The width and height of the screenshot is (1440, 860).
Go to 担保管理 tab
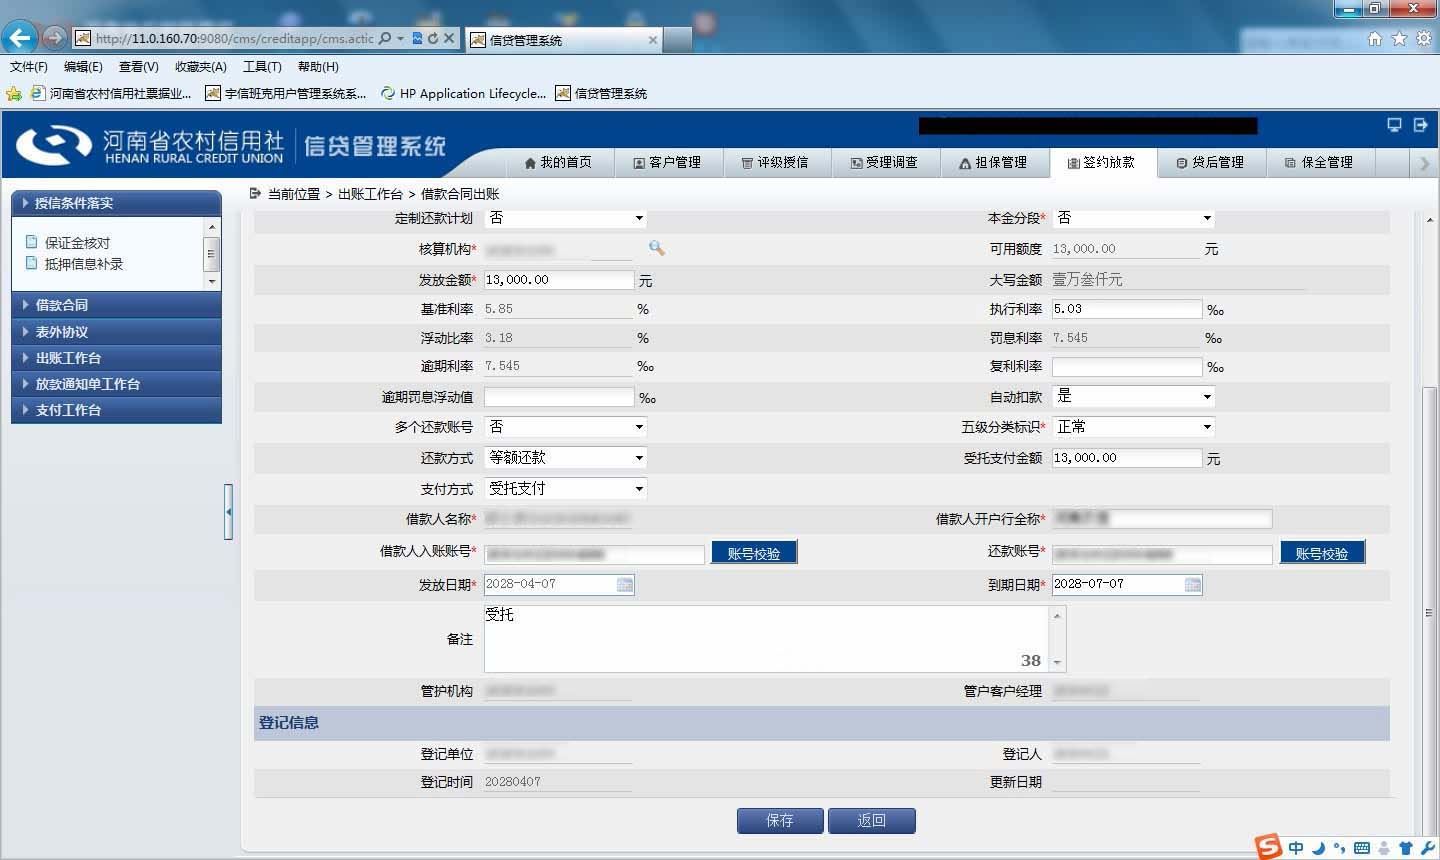993,162
